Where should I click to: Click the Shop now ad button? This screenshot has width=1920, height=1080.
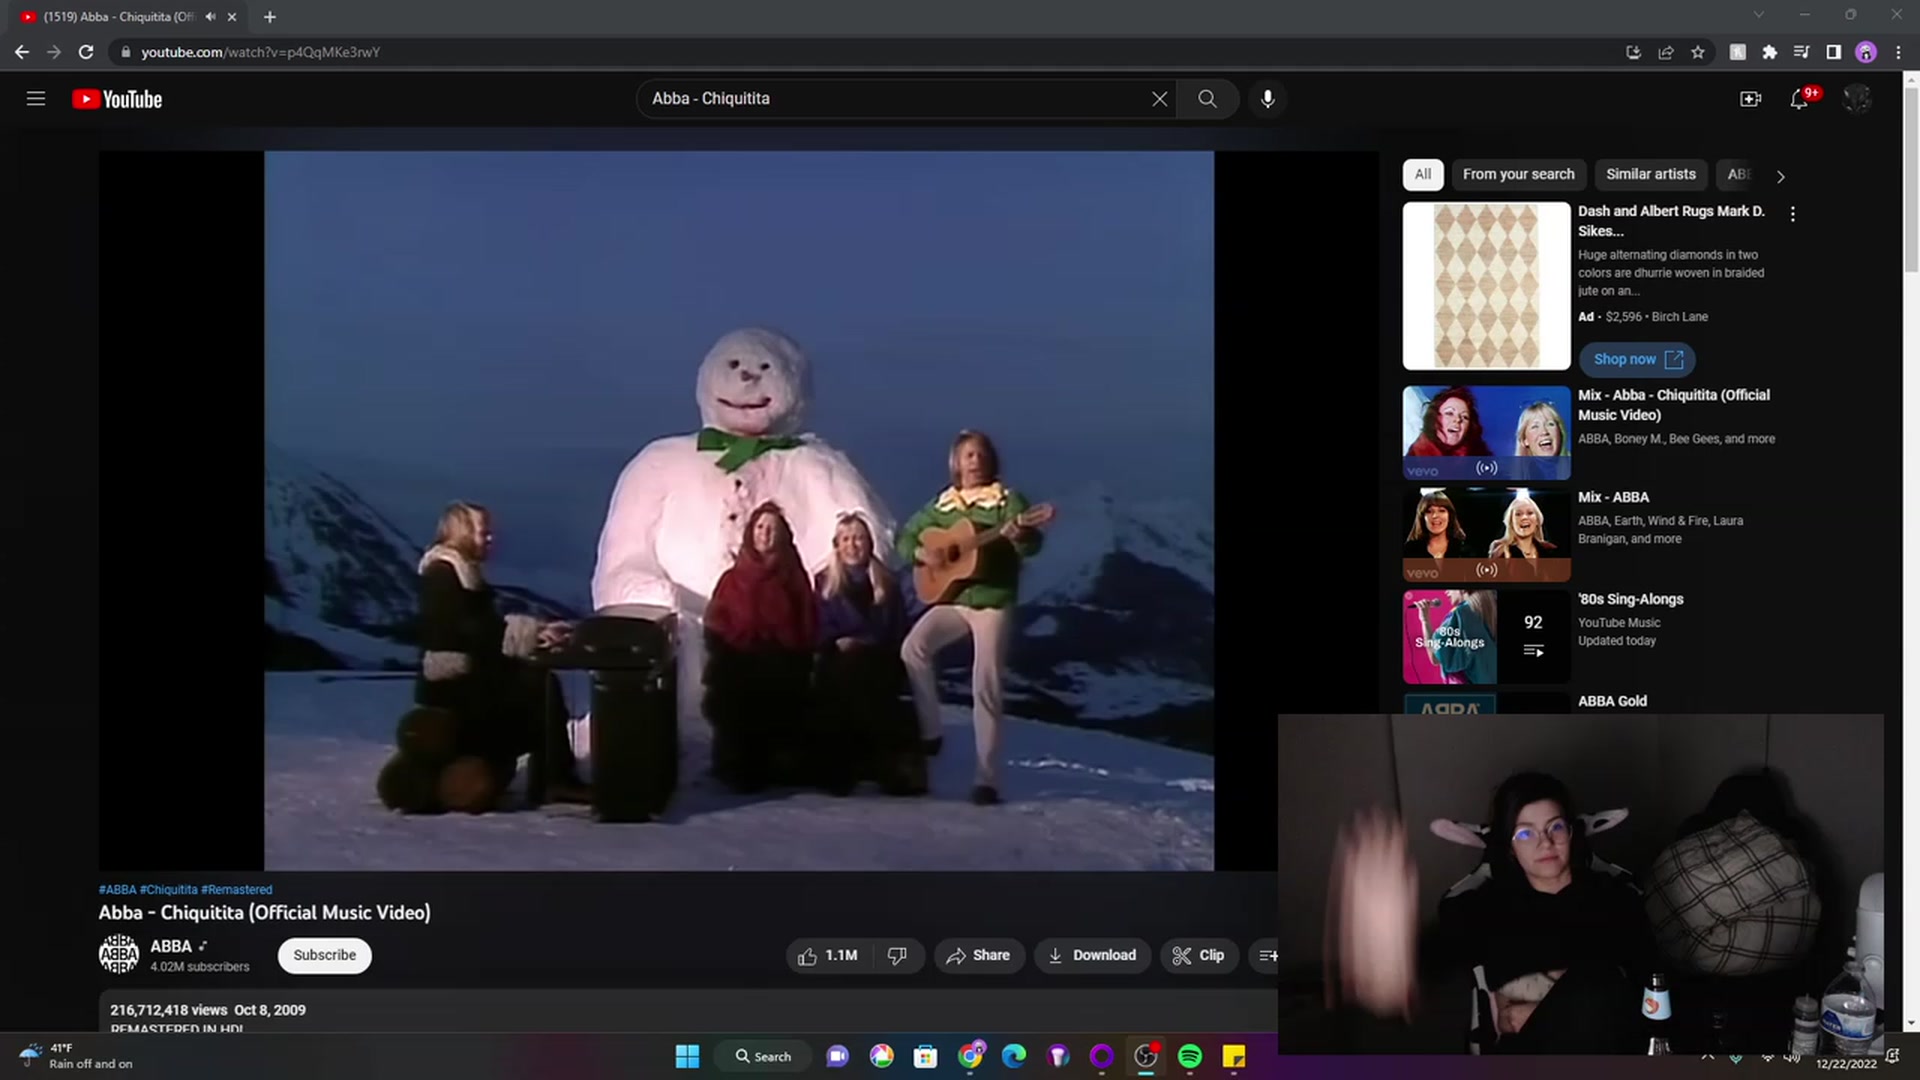(x=1637, y=359)
